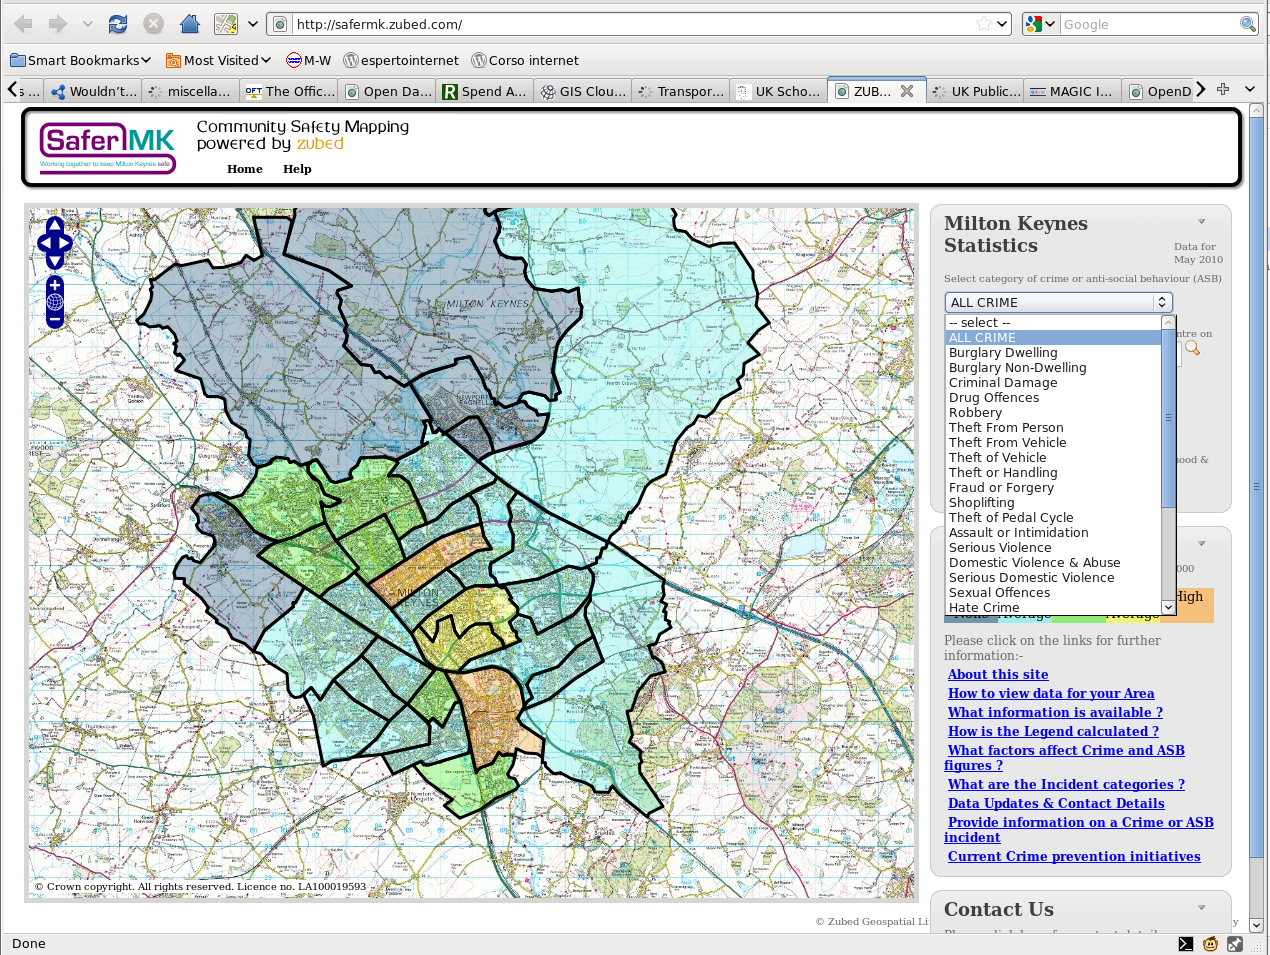Go to the browser home page
1270x955 pixels.
point(189,24)
